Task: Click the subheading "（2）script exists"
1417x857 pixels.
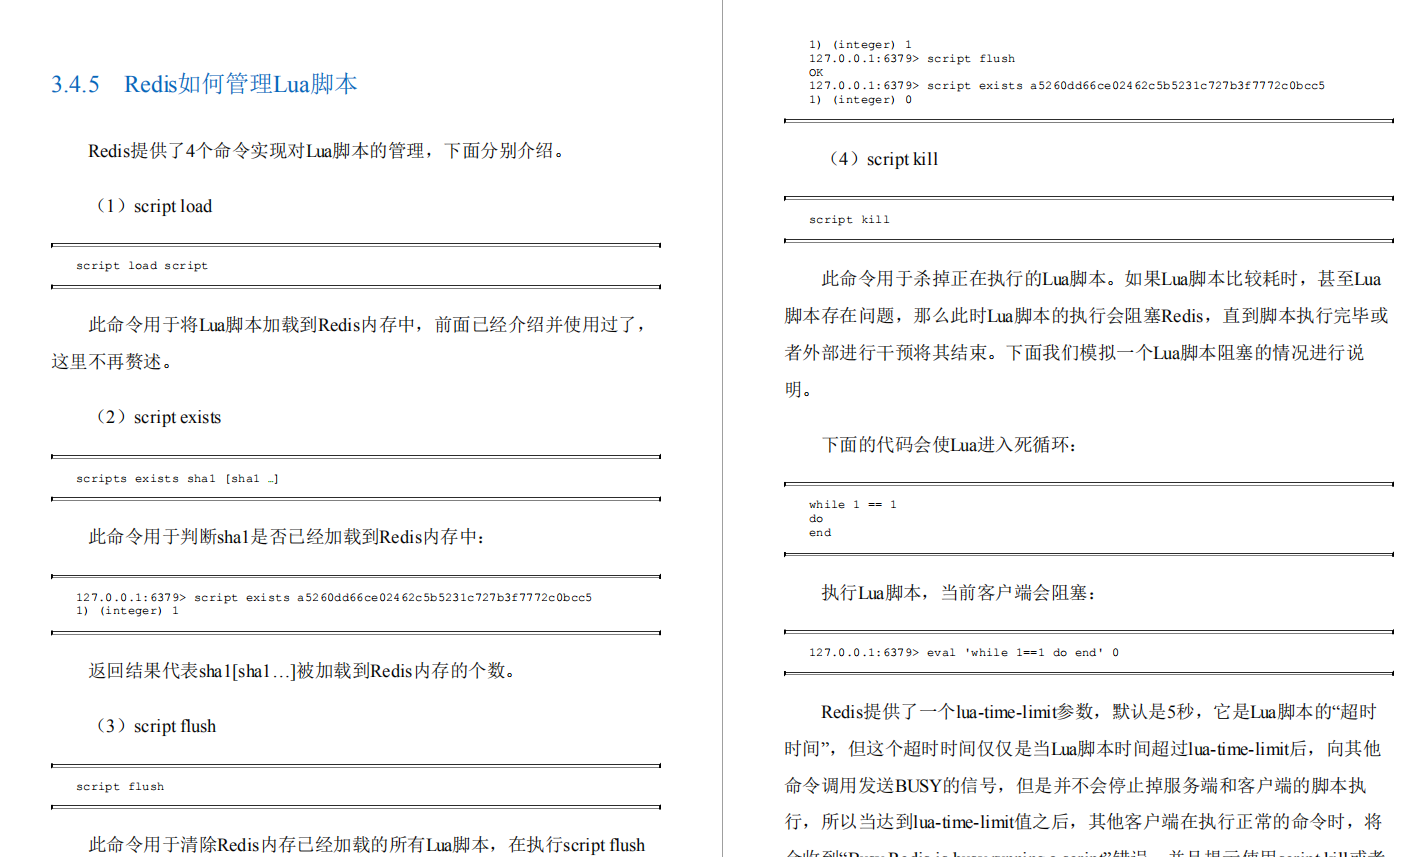Action: pyautogui.click(x=155, y=417)
